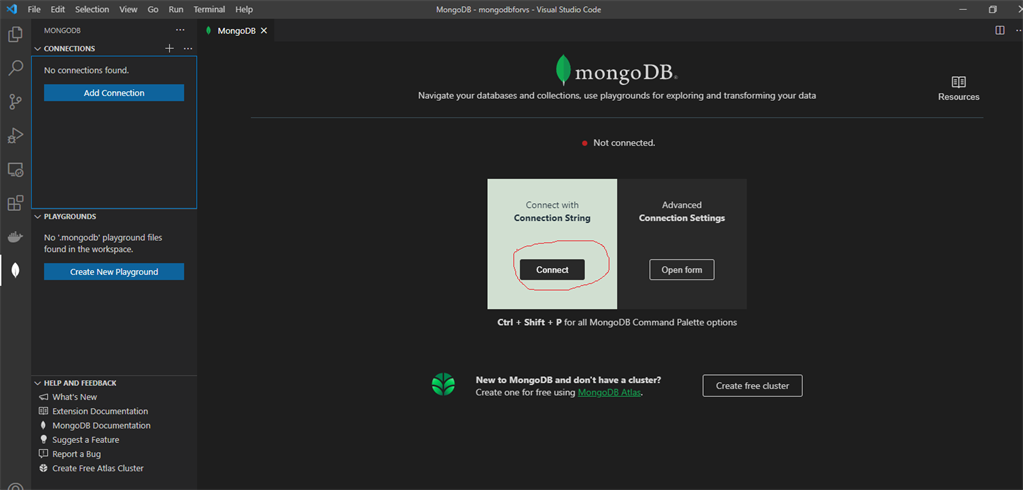Open the MongoDB Atlas link
This screenshot has width=1023, height=490.
(609, 393)
